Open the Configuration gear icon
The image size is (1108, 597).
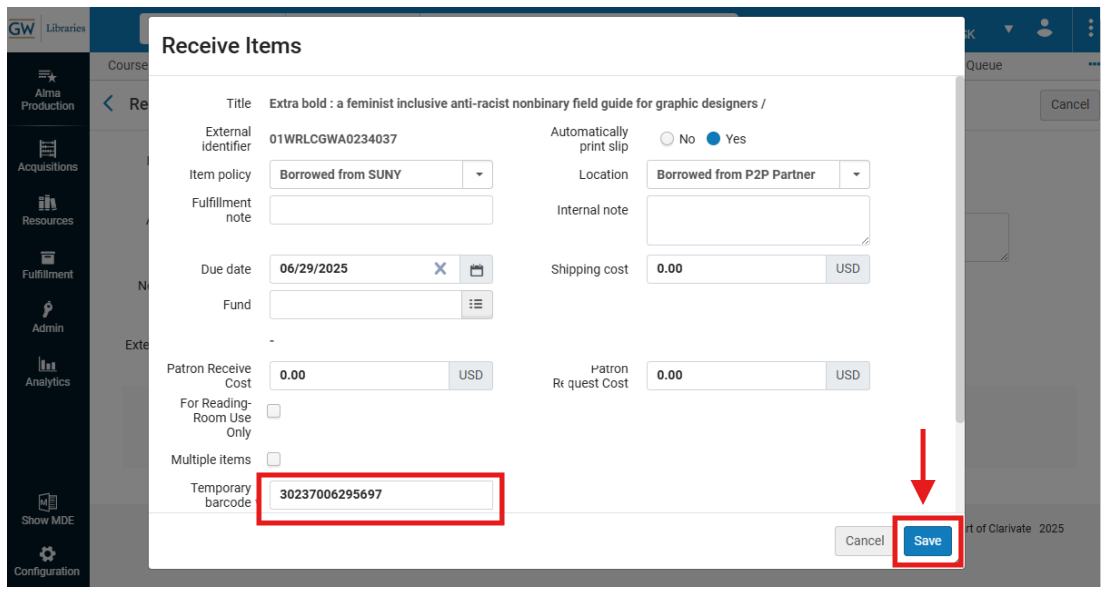point(47,560)
